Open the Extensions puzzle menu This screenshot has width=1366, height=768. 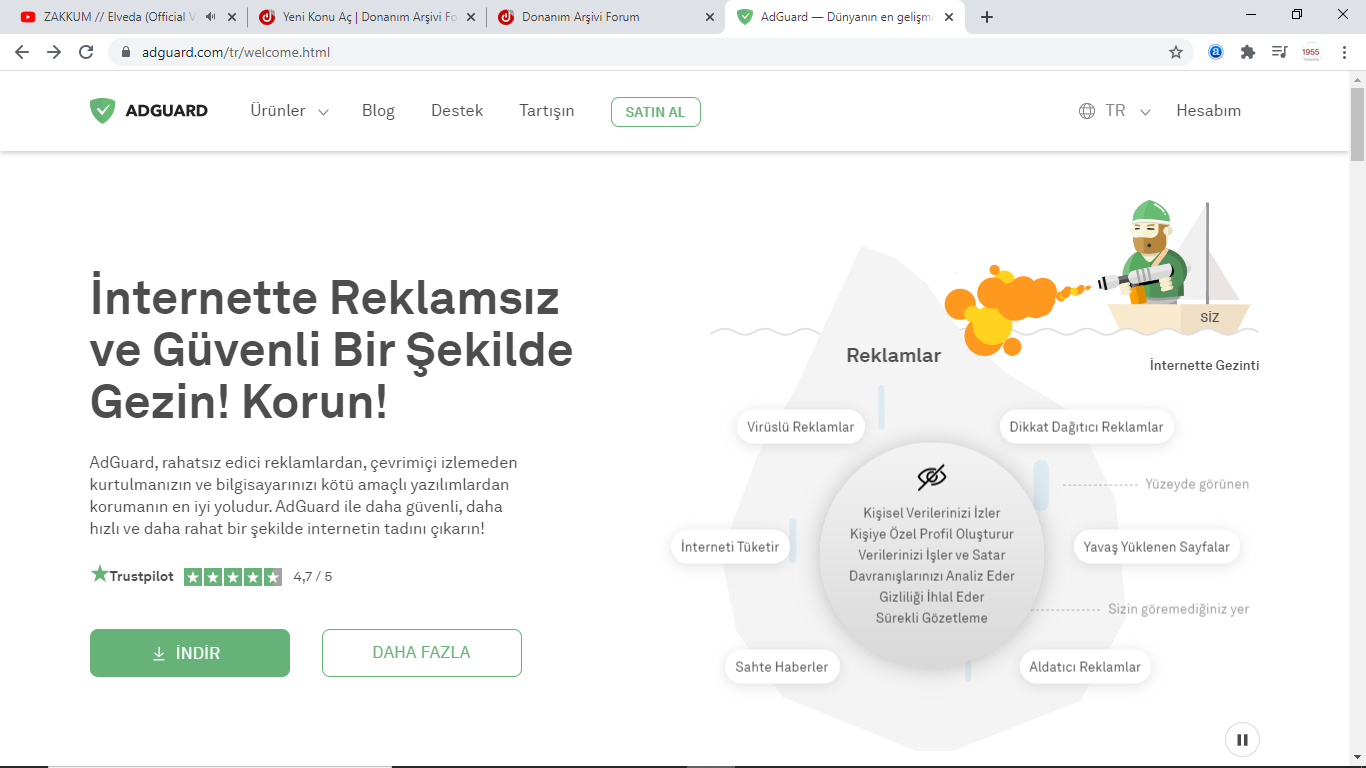pos(1248,52)
